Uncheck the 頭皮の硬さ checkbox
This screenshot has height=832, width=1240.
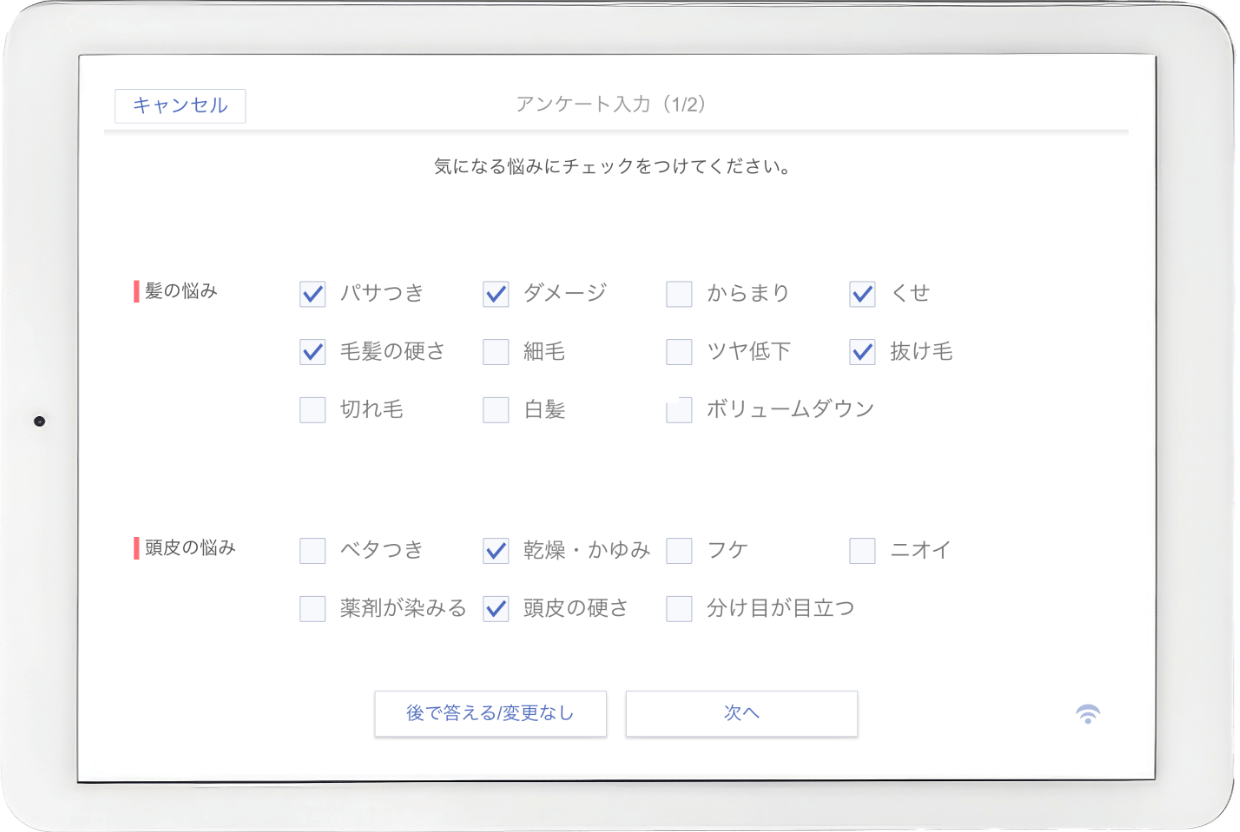(x=495, y=607)
